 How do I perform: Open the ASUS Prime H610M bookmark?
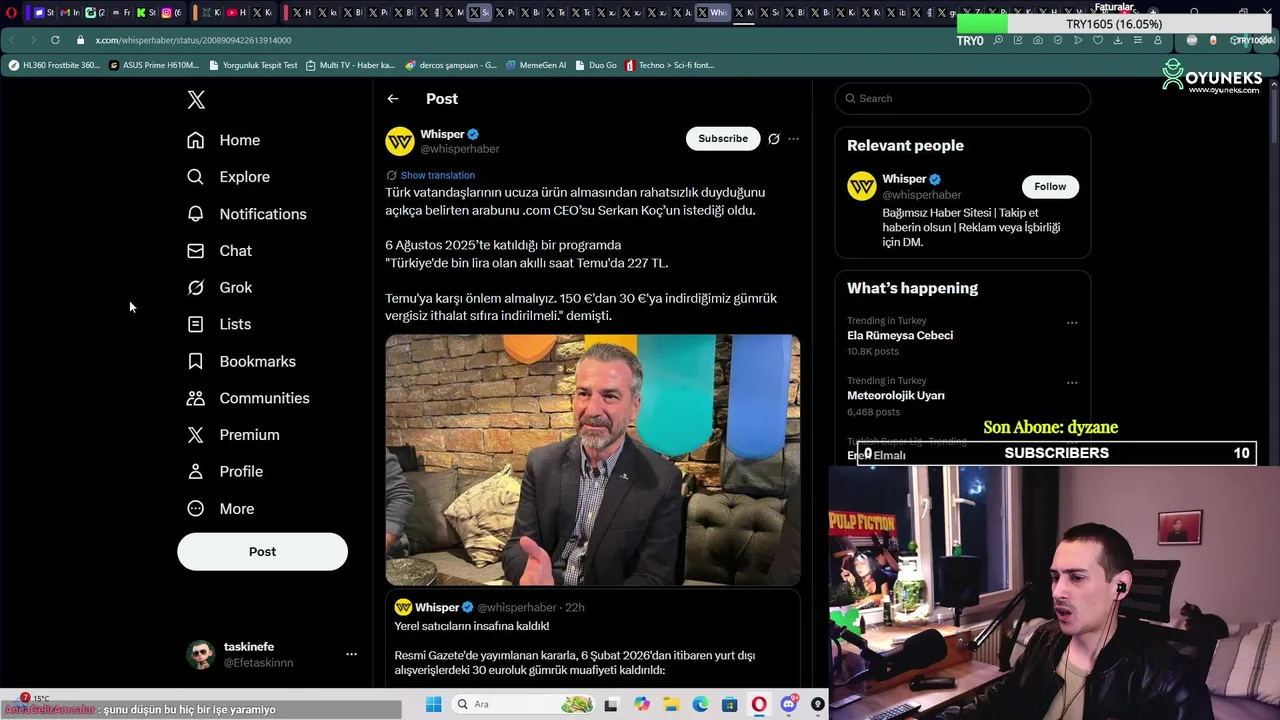[x=154, y=65]
